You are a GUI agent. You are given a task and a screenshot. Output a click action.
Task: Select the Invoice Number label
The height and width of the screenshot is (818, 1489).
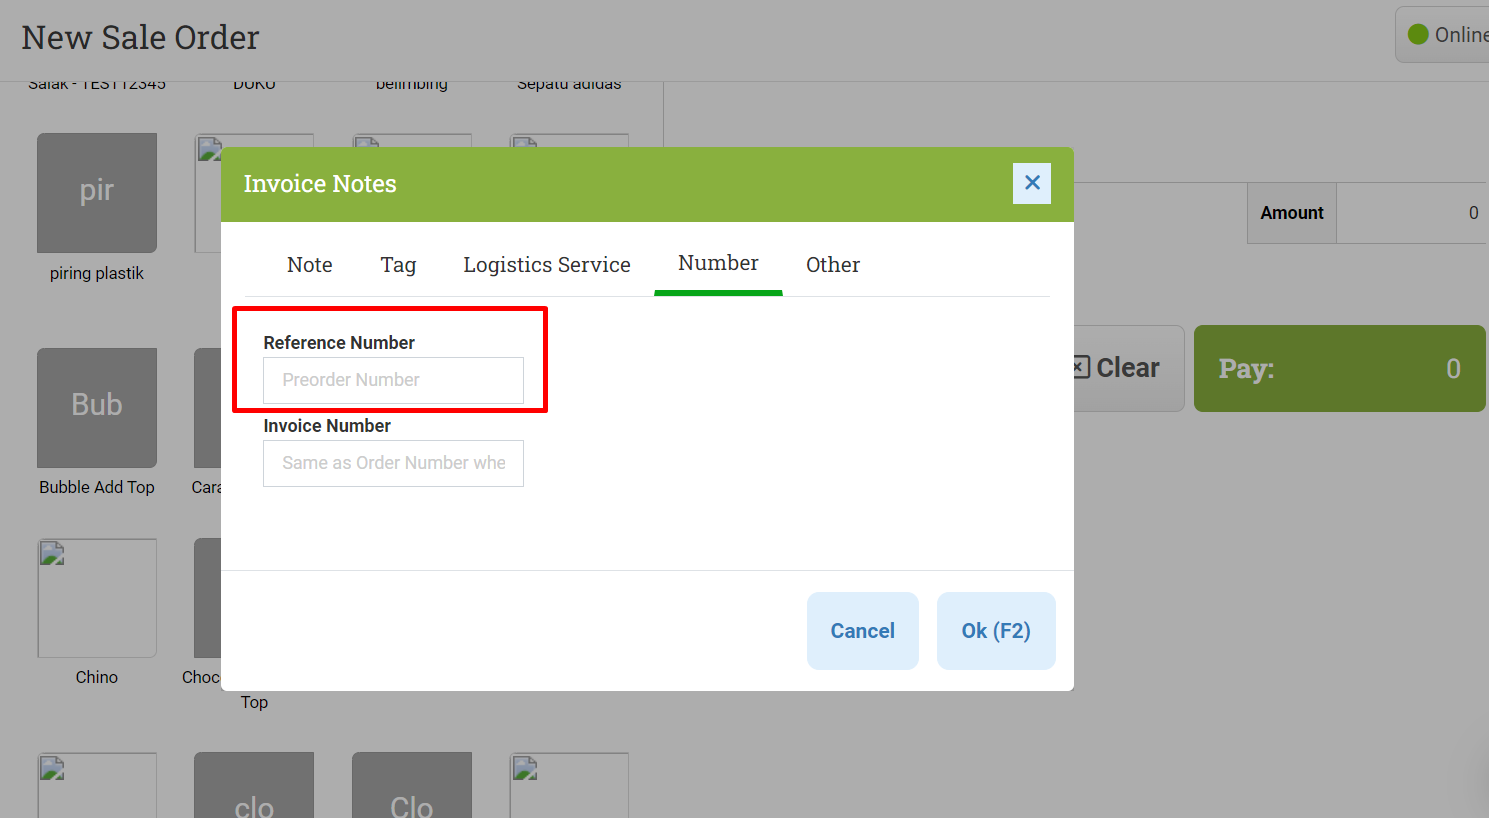click(x=327, y=426)
